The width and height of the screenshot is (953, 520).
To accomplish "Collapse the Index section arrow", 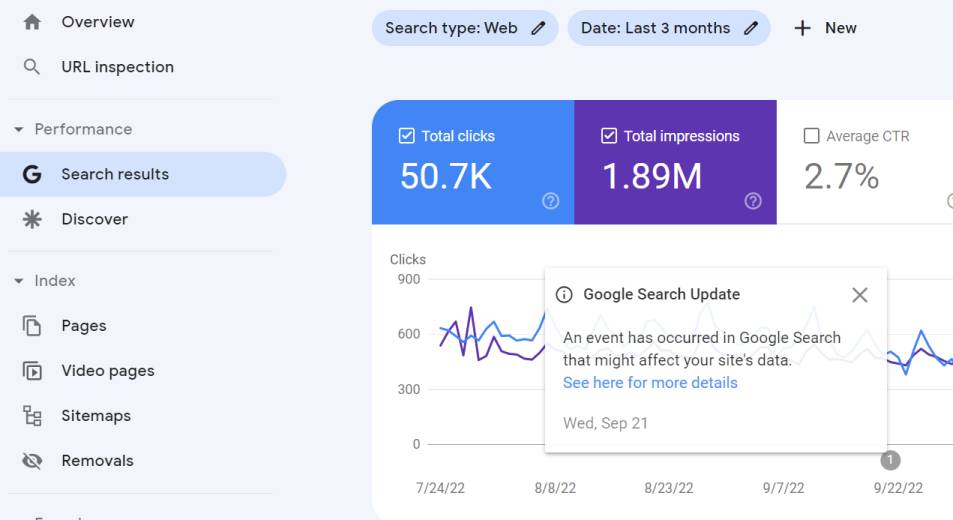I will [19, 281].
